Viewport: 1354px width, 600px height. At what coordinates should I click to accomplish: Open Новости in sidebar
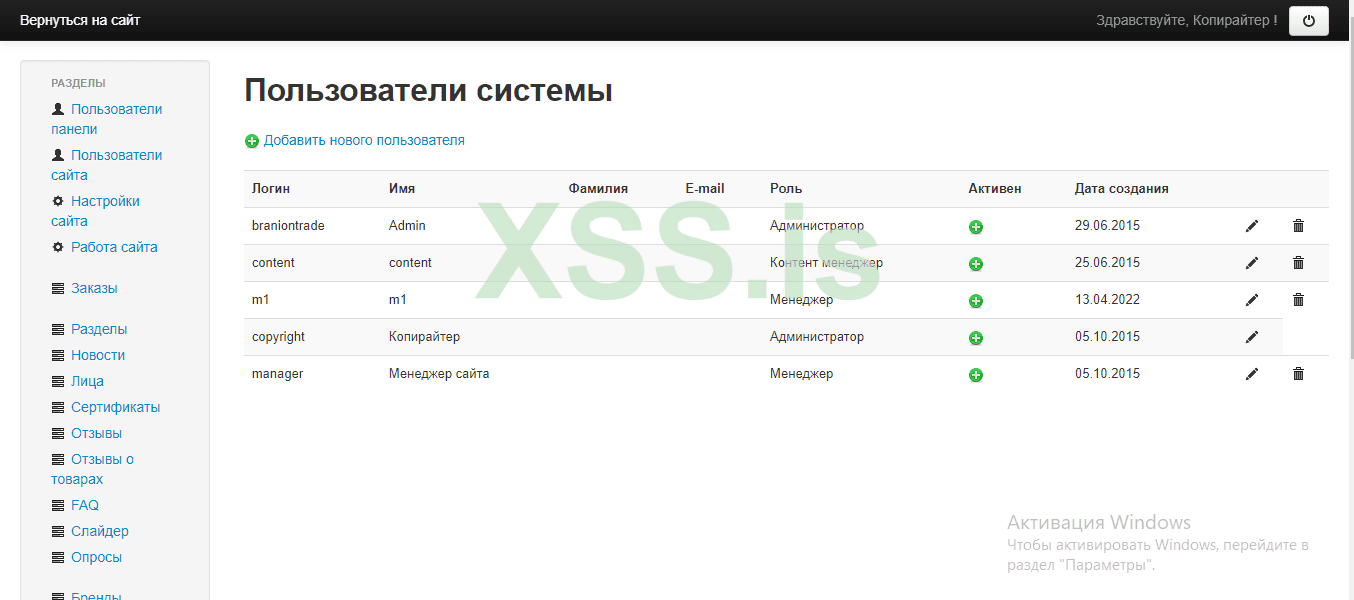[x=98, y=355]
